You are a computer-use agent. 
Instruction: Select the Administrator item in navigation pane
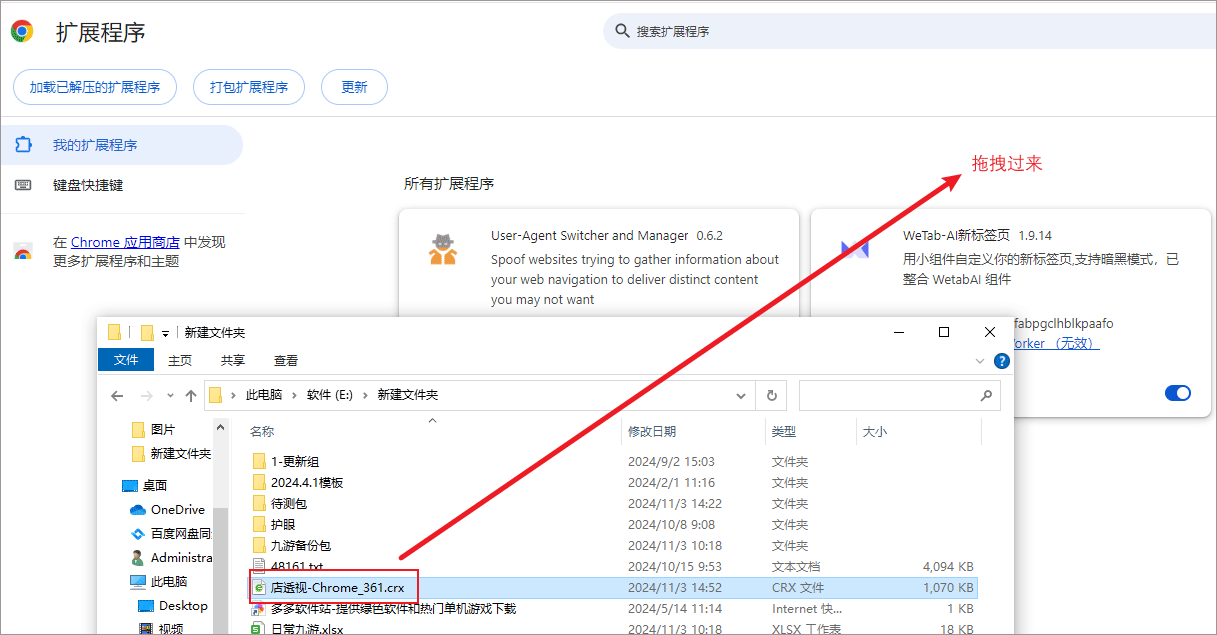coord(170,557)
